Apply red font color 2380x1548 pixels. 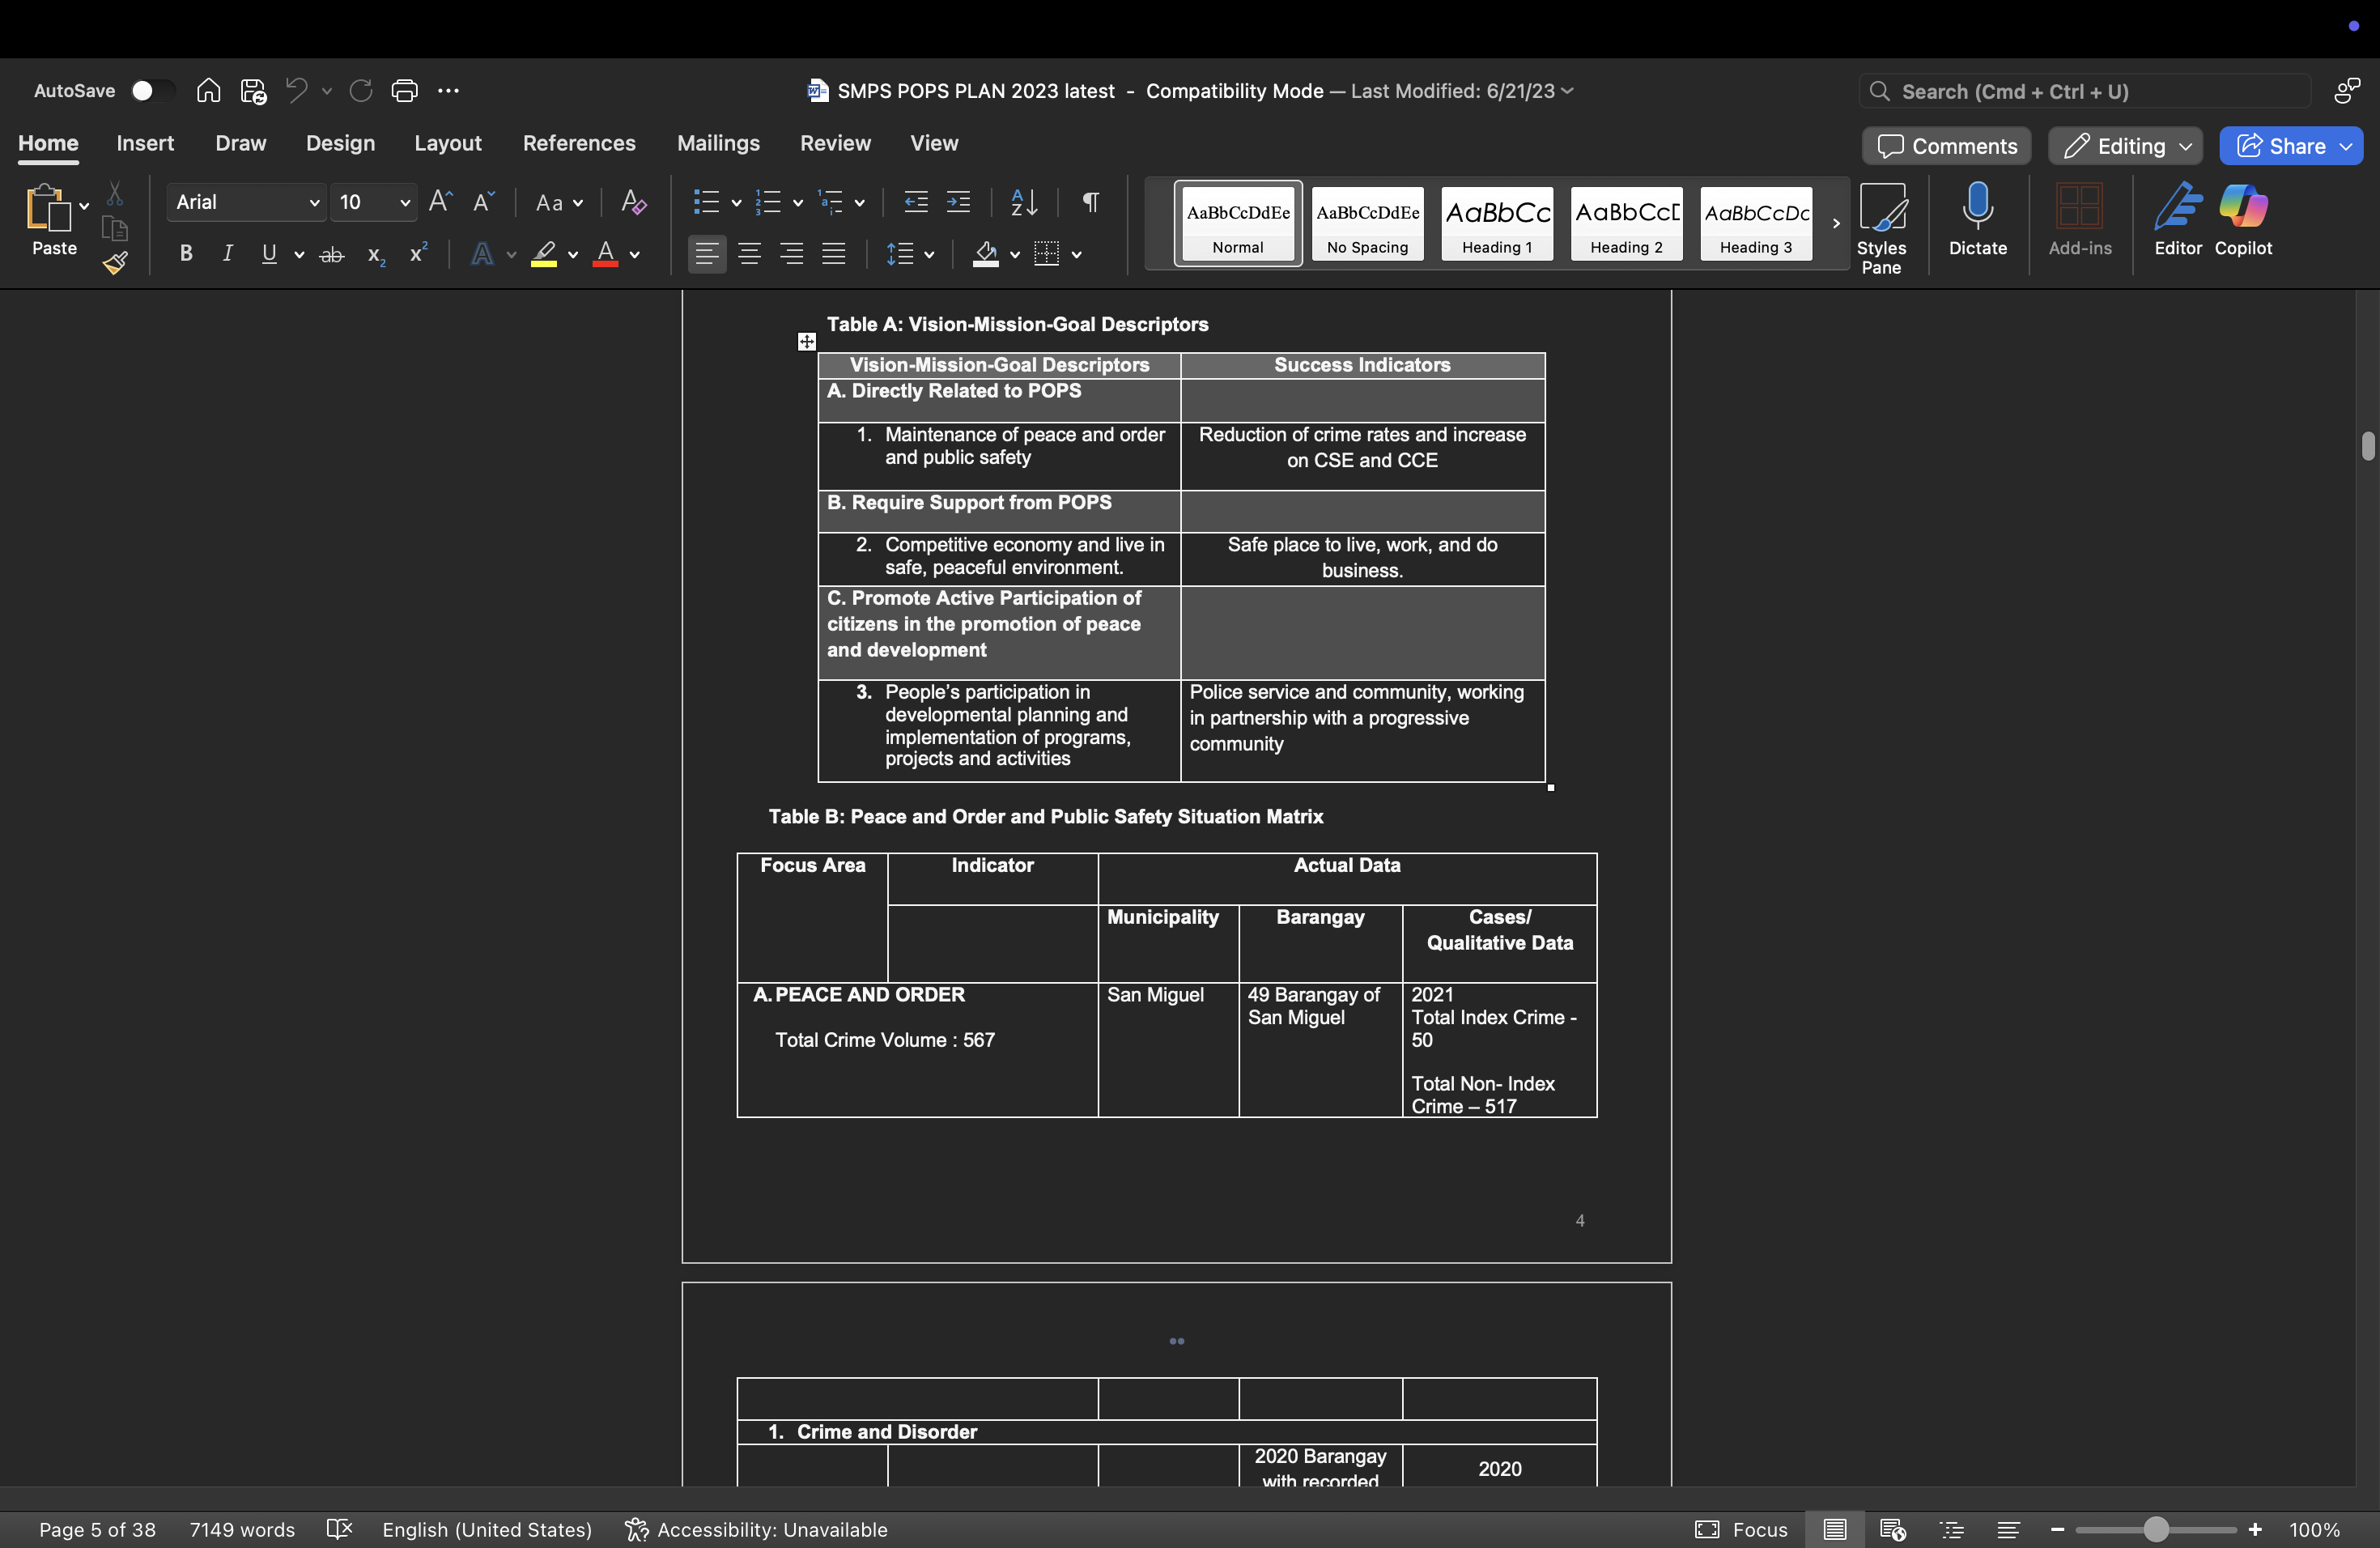click(x=605, y=255)
